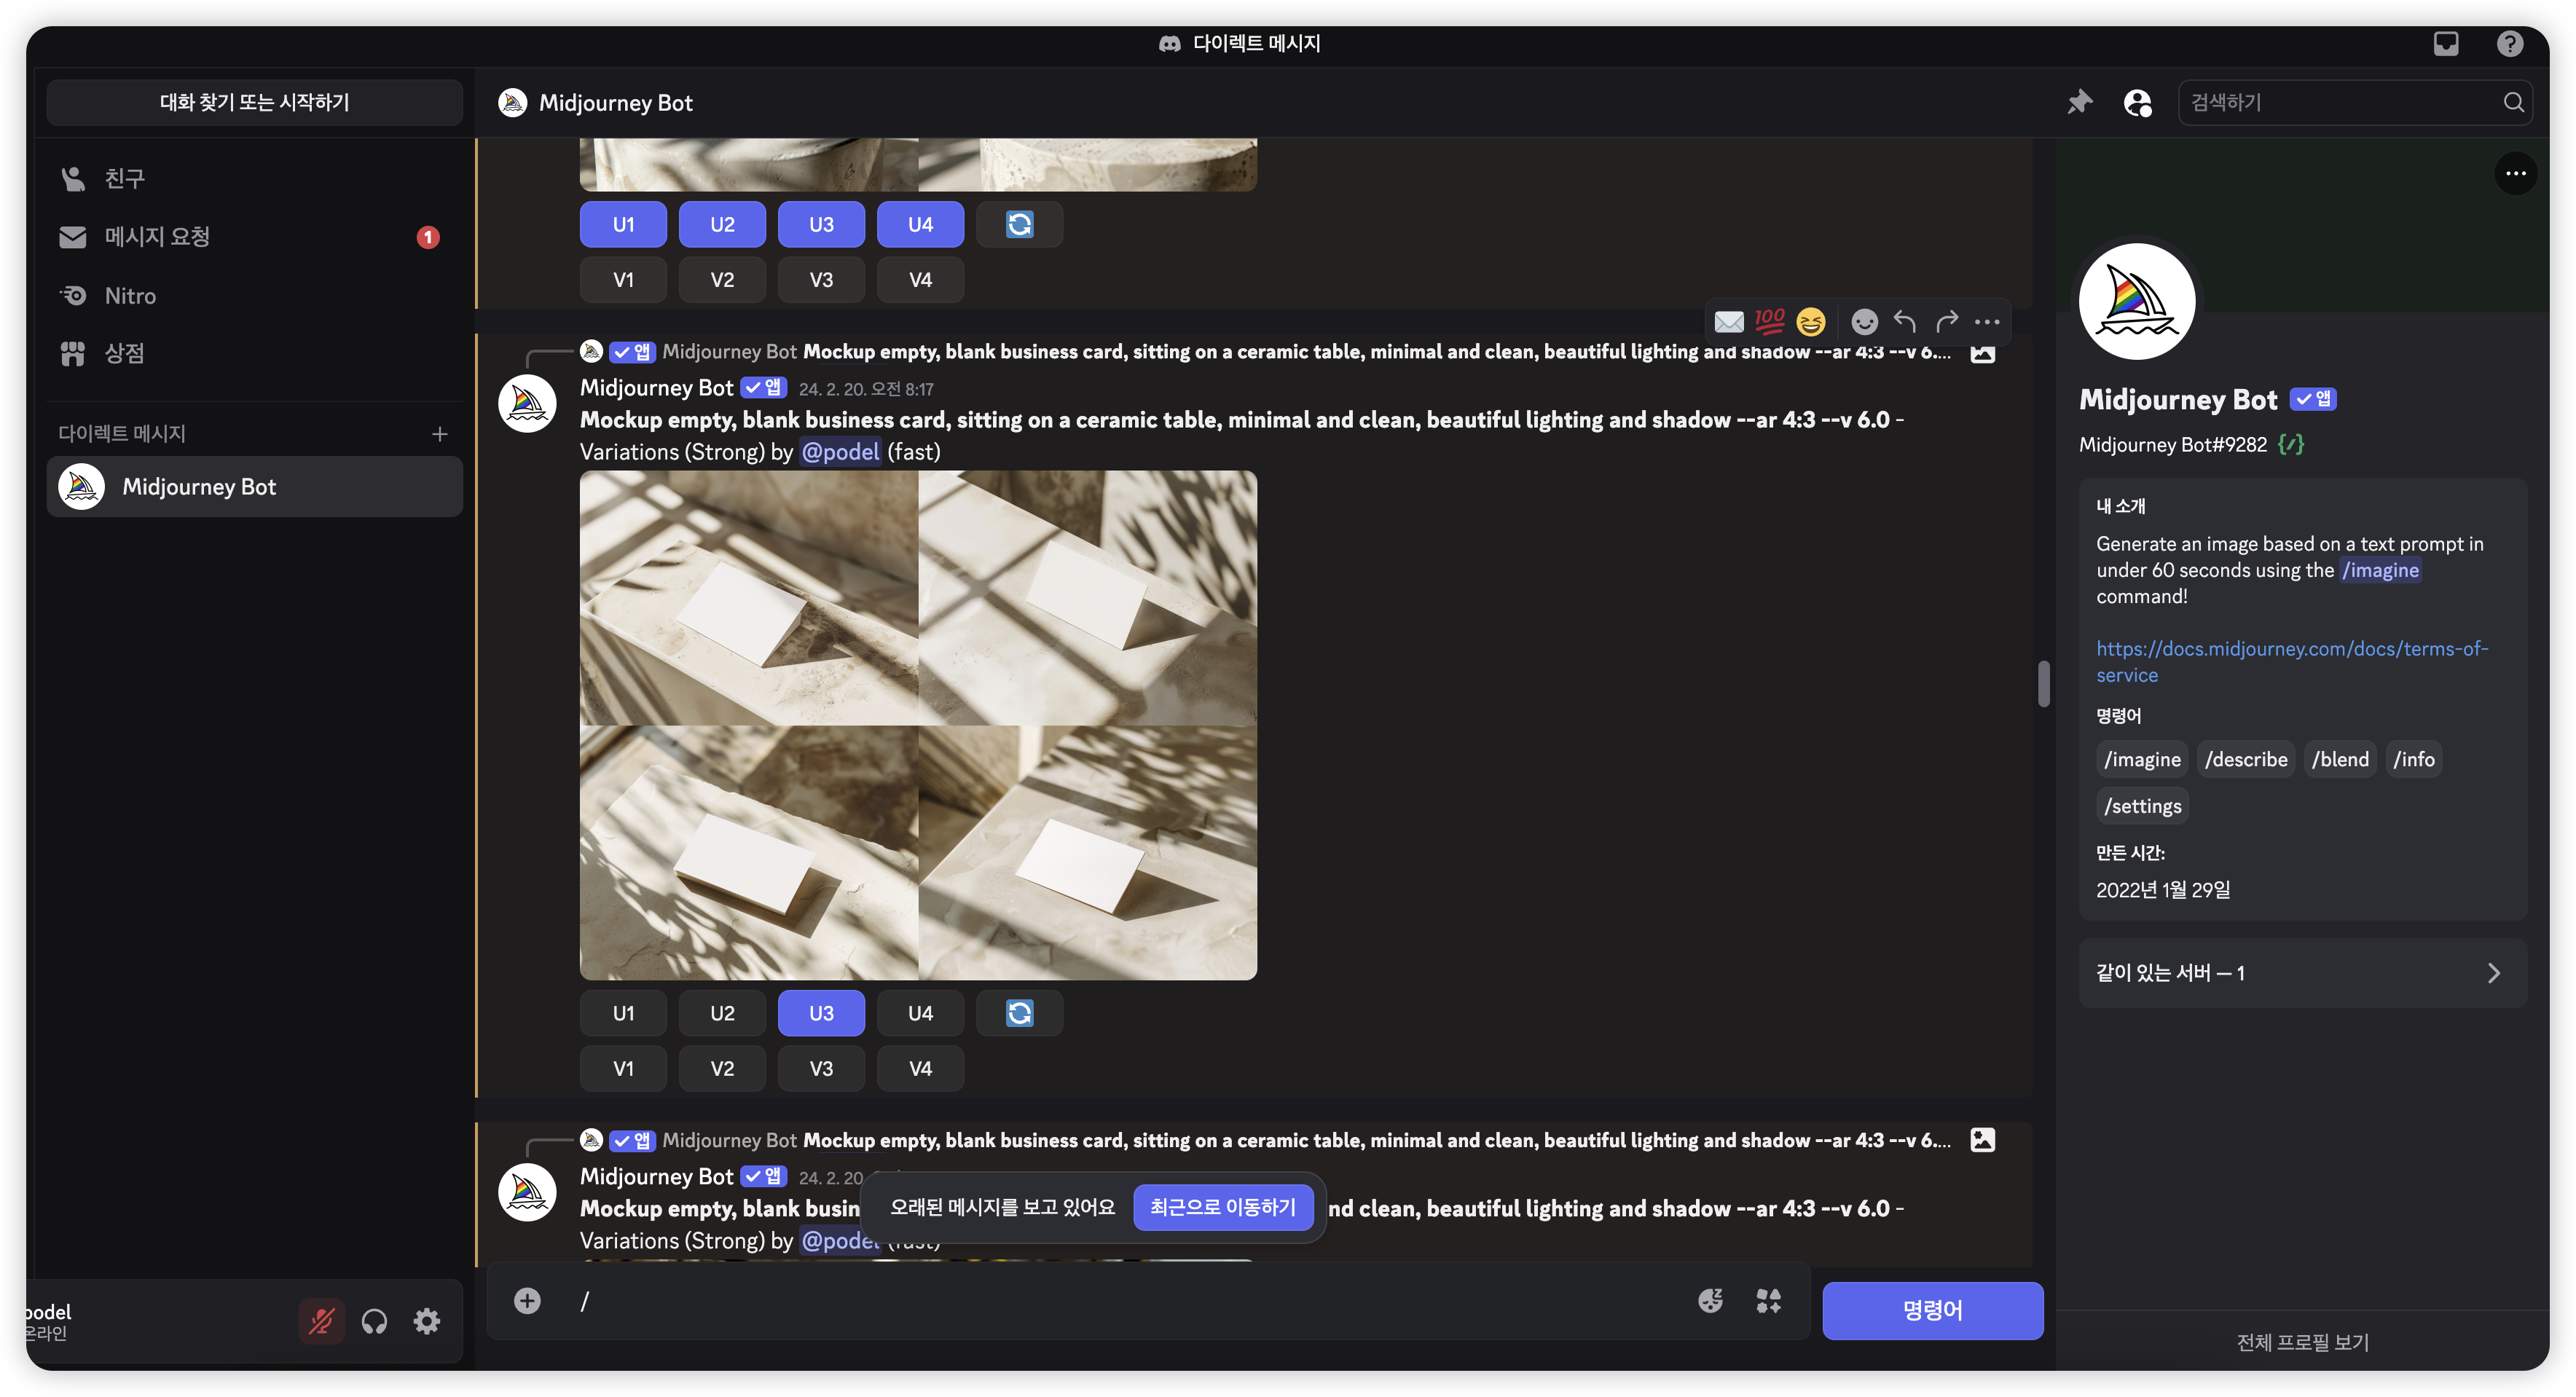Image resolution: width=2576 pixels, height=1397 pixels.
Task: Unmute the microphone
Action: (x=321, y=1321)
